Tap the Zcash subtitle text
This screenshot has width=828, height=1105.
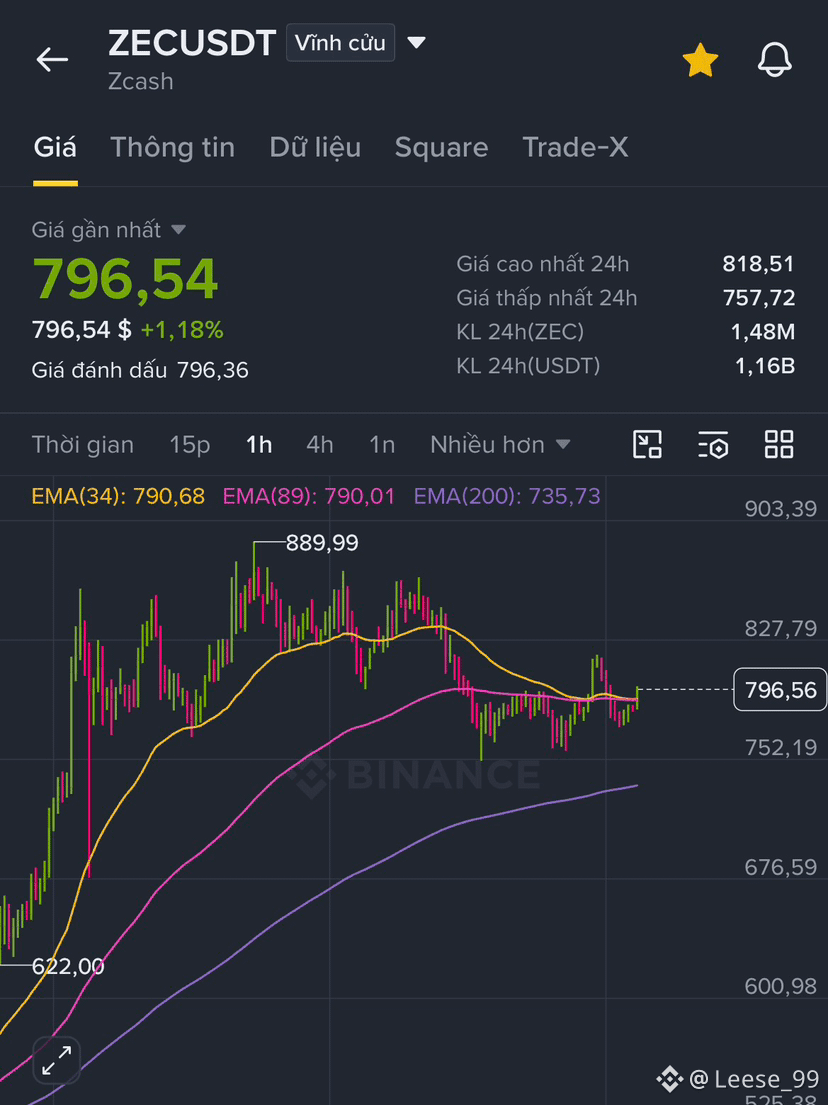(x=141, y=81)
